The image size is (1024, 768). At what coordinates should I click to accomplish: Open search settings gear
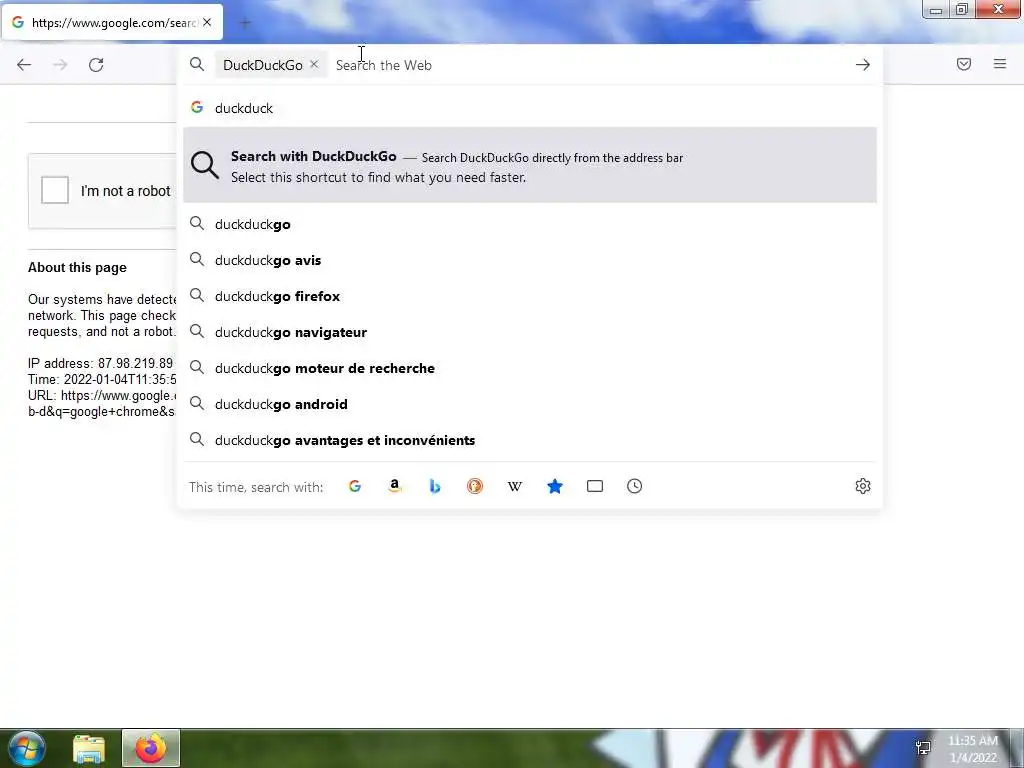coord(863,486)
